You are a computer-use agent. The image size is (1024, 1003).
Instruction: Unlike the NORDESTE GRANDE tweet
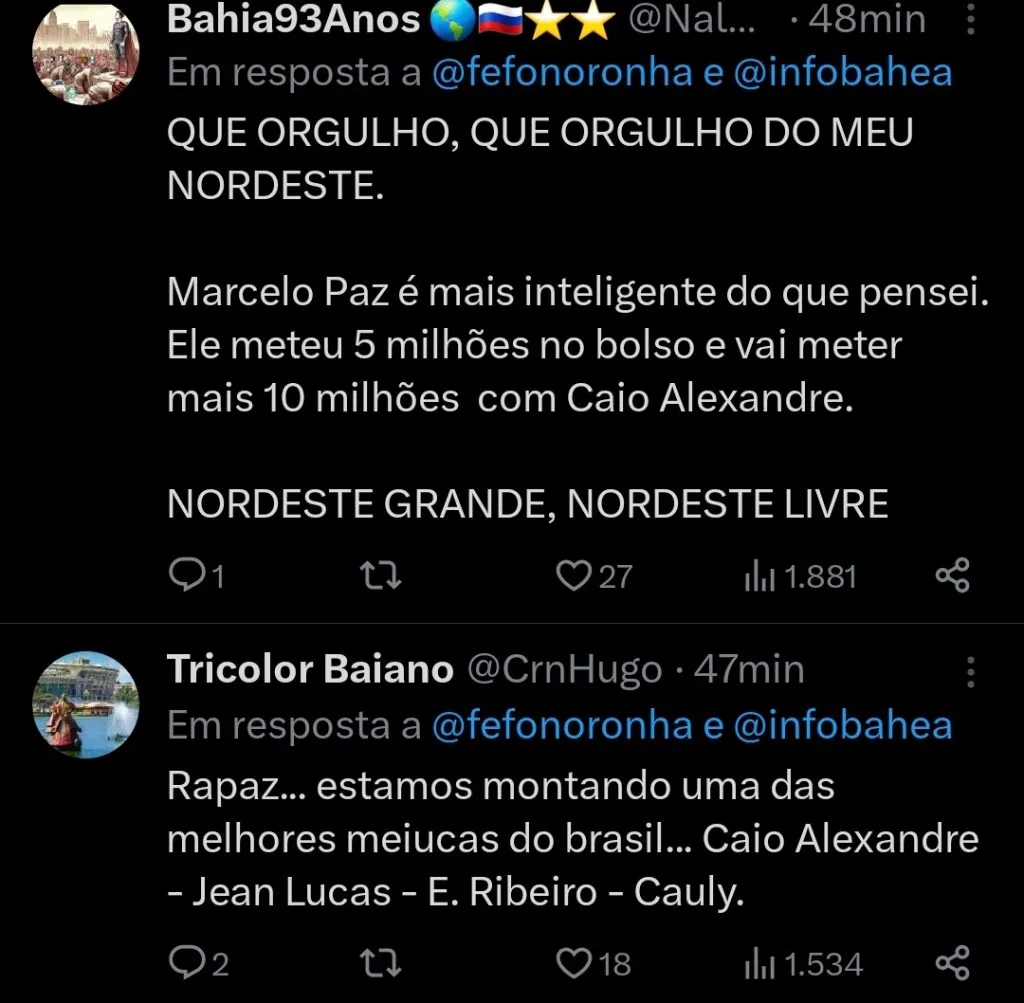coord(573,574)
